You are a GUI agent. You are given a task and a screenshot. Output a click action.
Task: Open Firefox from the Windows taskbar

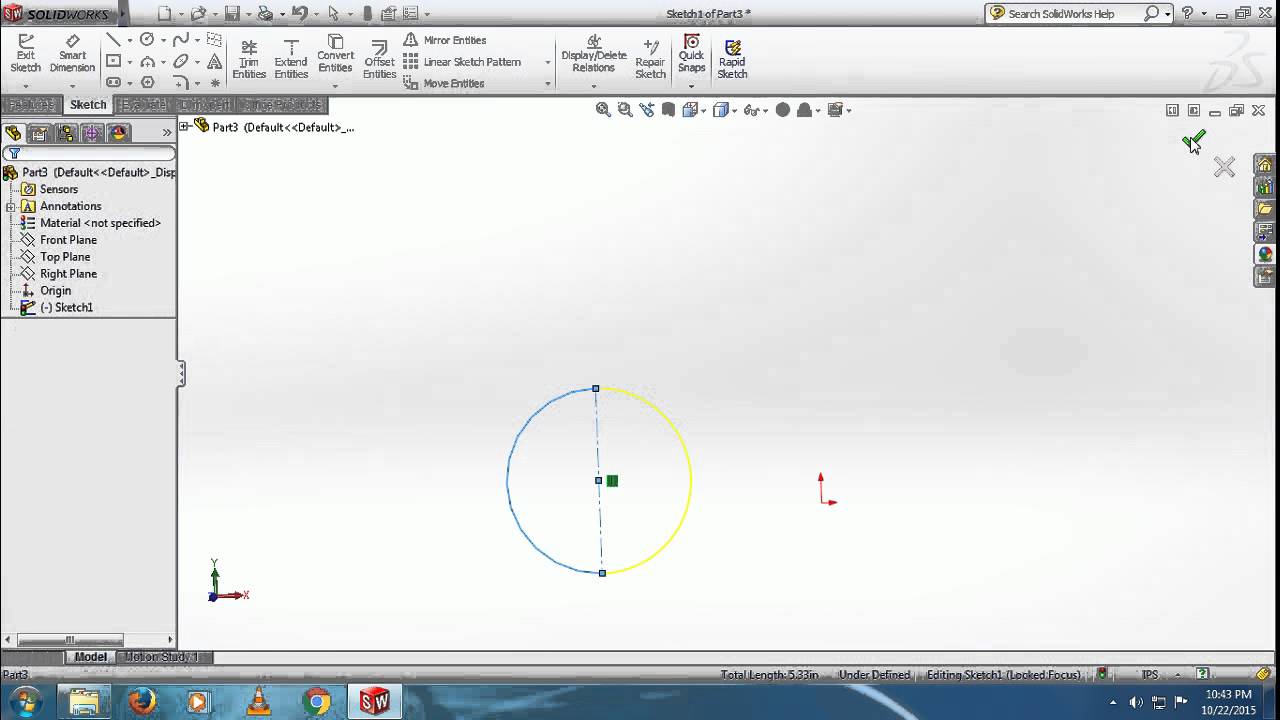(x=142, y=702)
